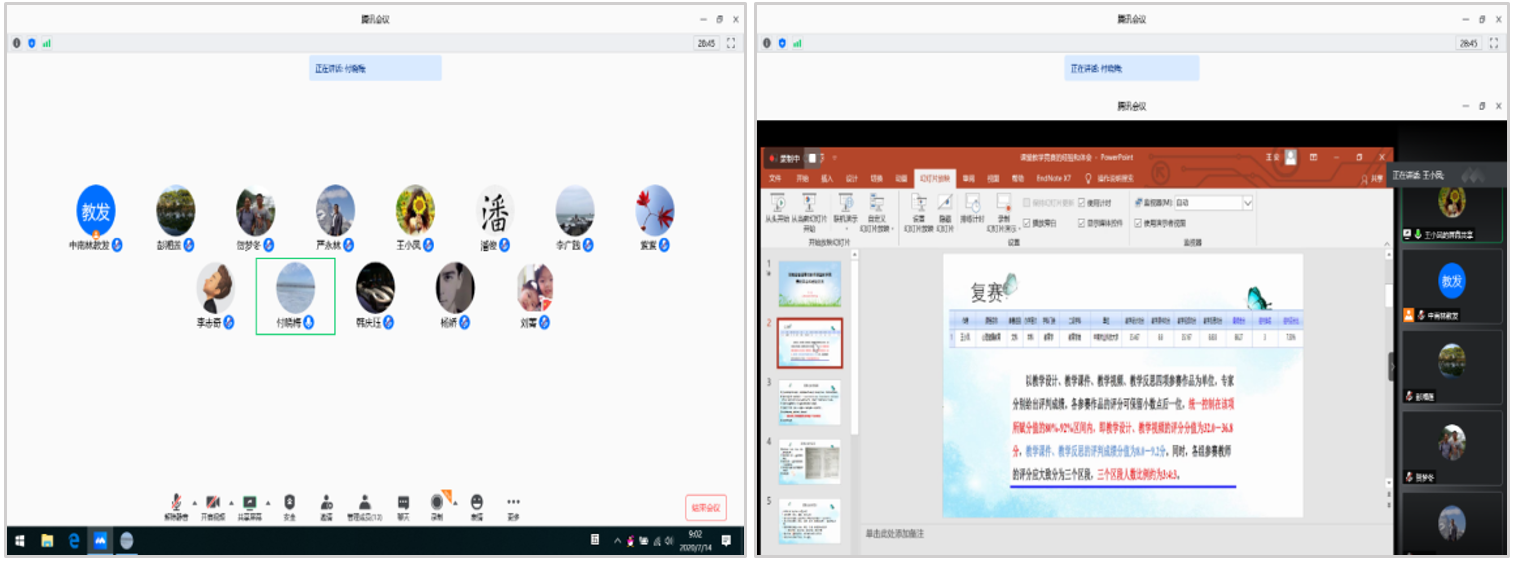The image size is (1515, 562).
Task: Switch to PowerPoint Design (设计) tab
Action: (852, 178)
